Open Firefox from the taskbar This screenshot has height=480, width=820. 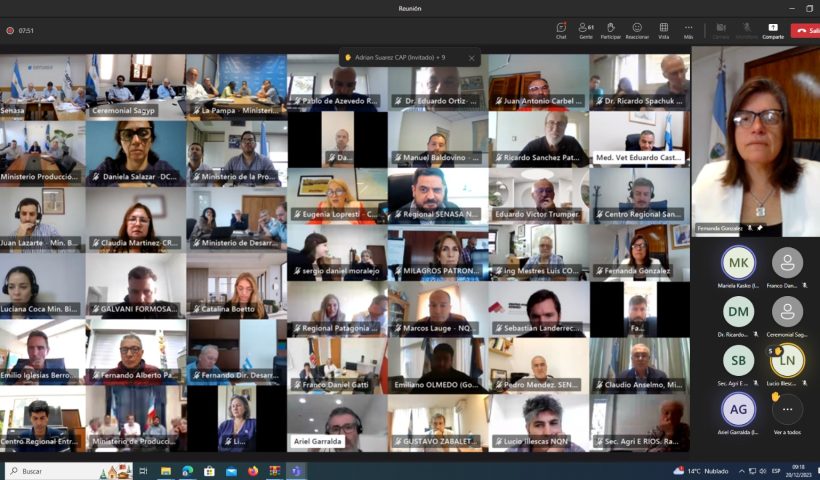(x=253, y=470)
